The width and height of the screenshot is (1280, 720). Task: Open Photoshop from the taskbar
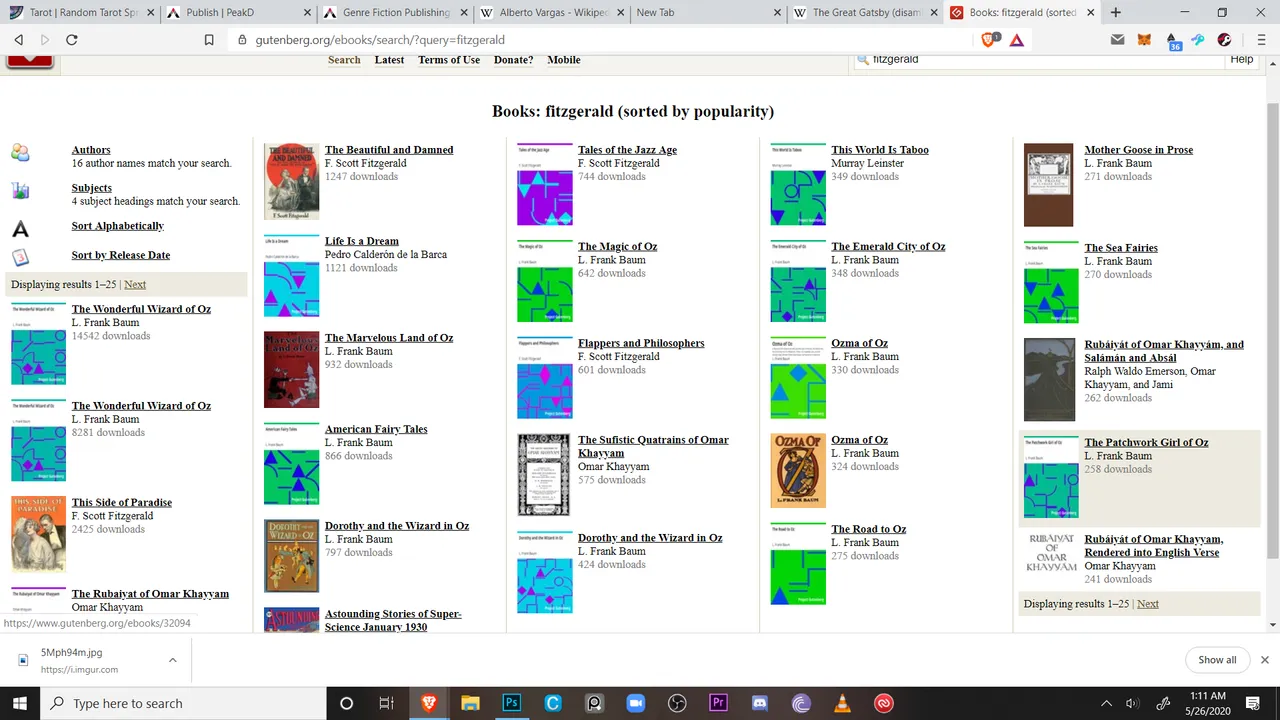511,703
